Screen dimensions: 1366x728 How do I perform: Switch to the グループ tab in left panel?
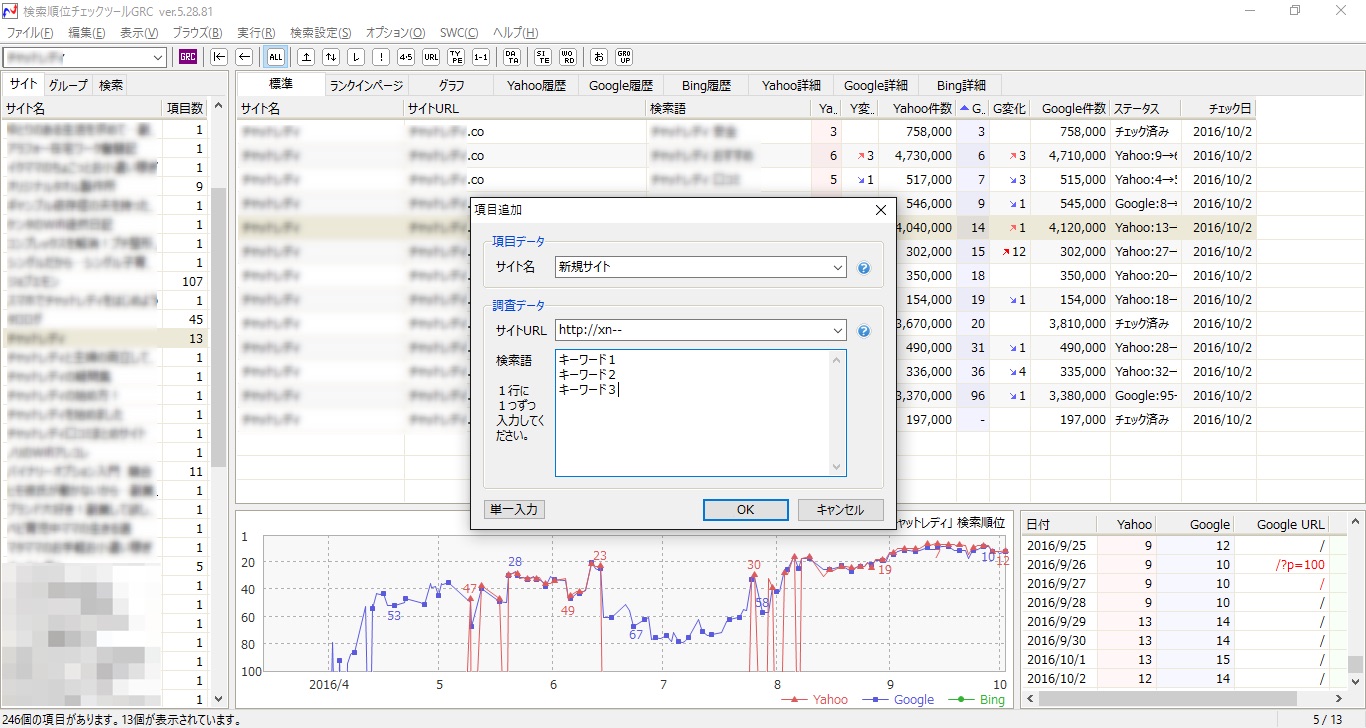(x=68, y=85)
